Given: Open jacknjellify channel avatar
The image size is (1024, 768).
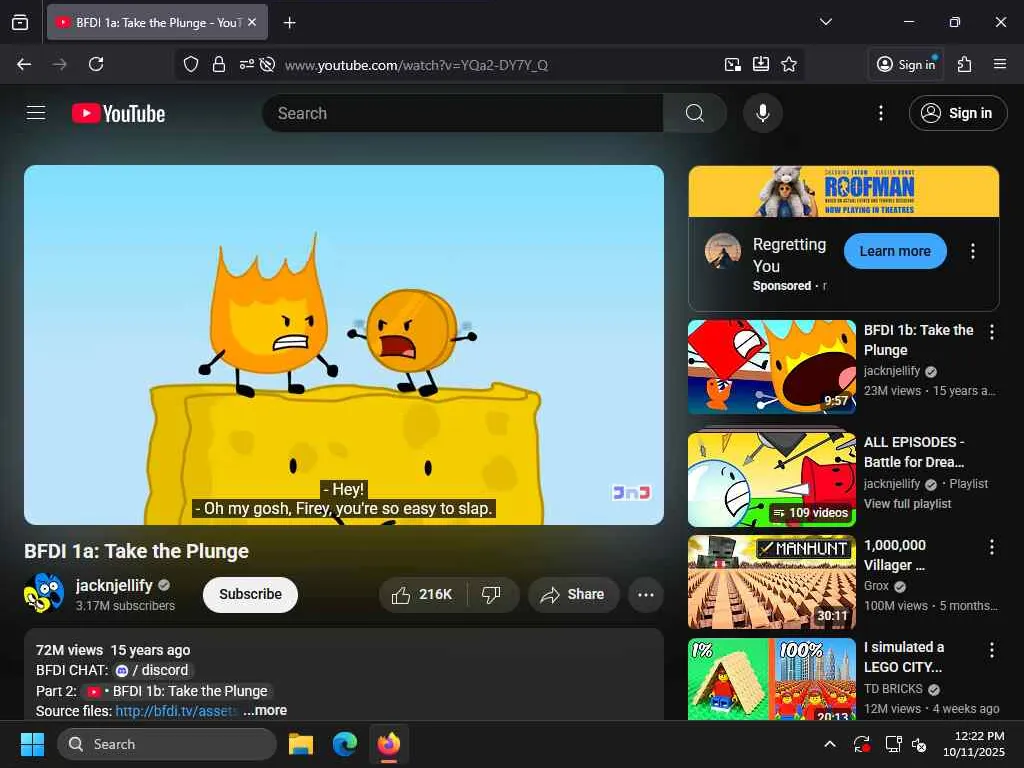Looking at the screenshot, I should tap(44, 593).
